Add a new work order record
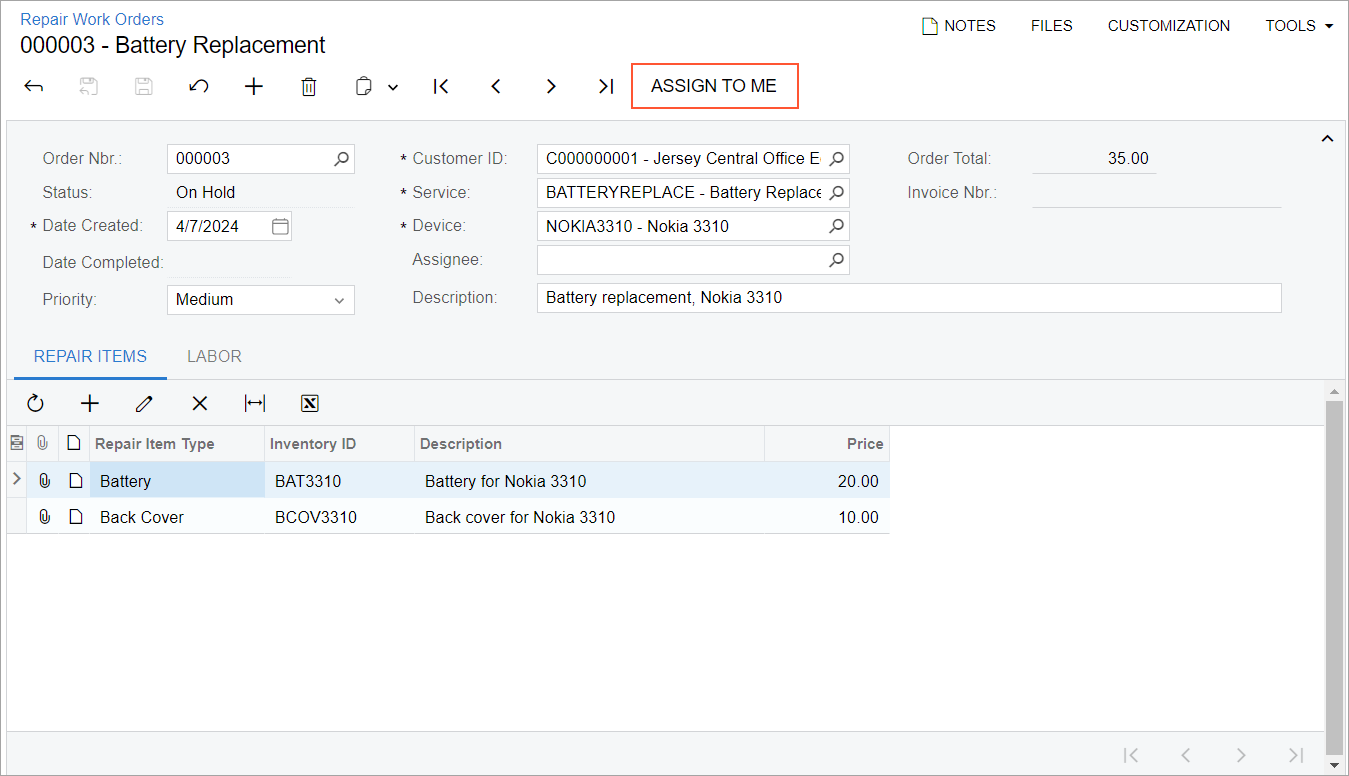This screenshot has width=1349, height=776. [x=254, y=87]
